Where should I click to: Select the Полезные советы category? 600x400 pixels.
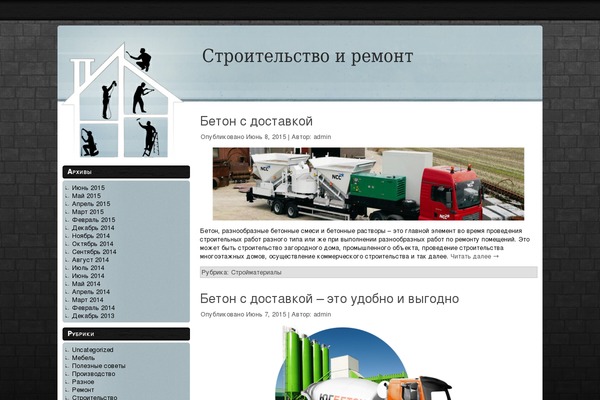pos(99,366)
